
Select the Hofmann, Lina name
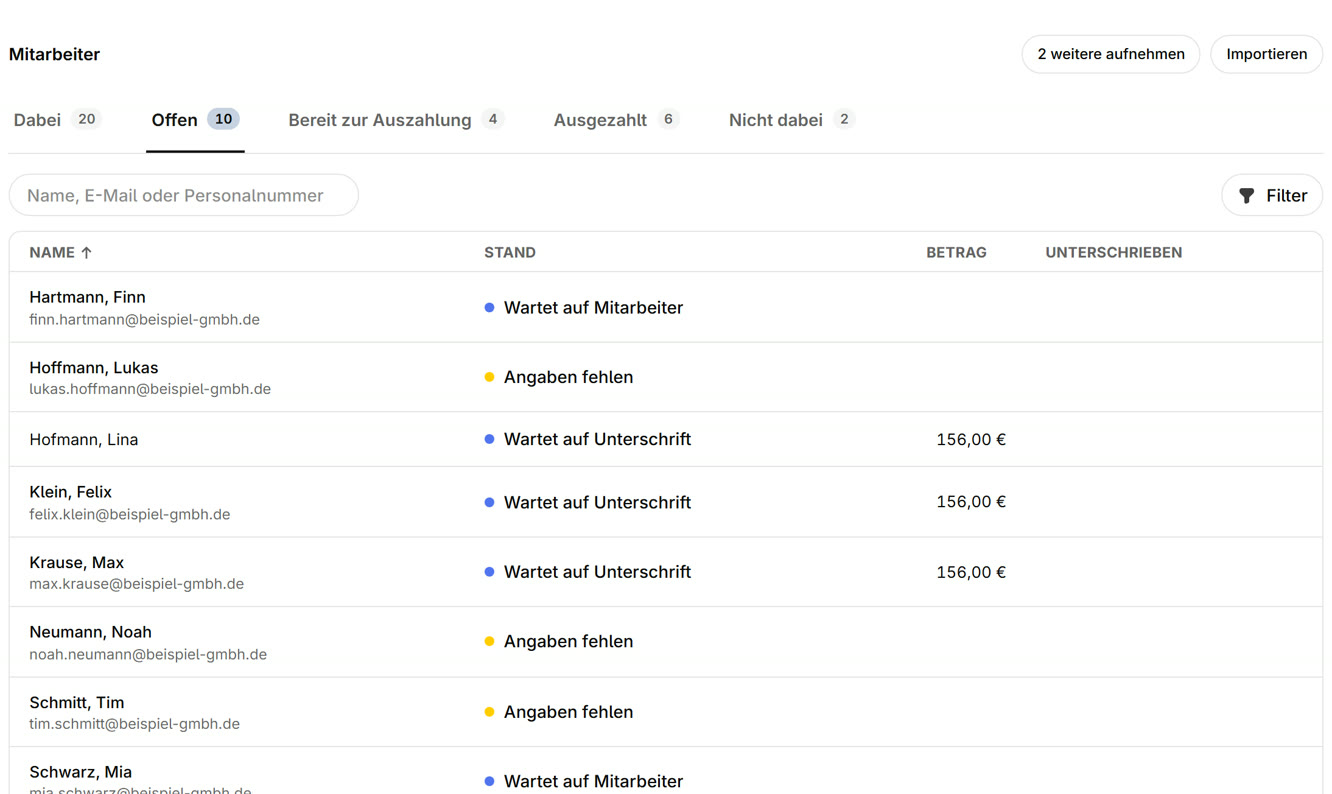click(x=84, y=440)
